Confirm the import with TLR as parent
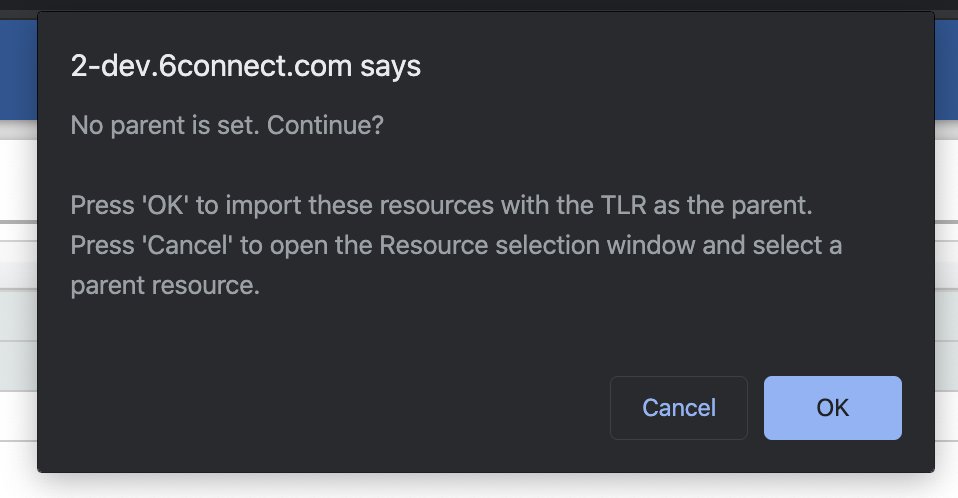Image resolution: width=958 pixels, height=498 pixels. pyautogui.click(x=832, y=408)
